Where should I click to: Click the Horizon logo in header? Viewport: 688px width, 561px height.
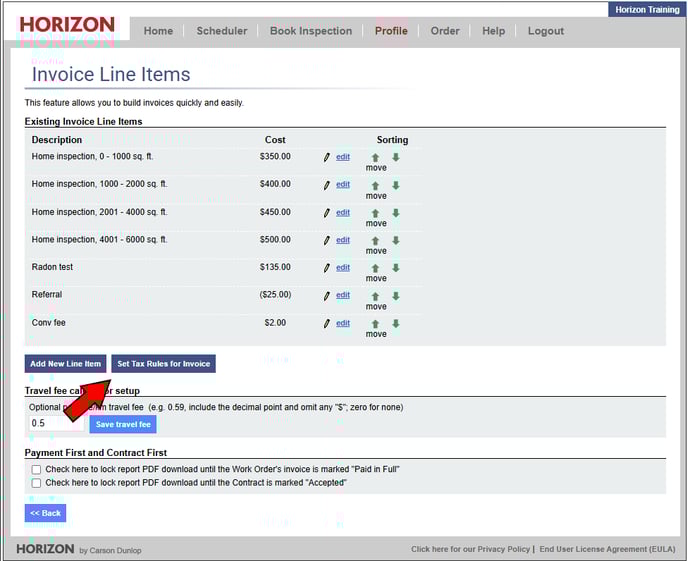point(67,24)
